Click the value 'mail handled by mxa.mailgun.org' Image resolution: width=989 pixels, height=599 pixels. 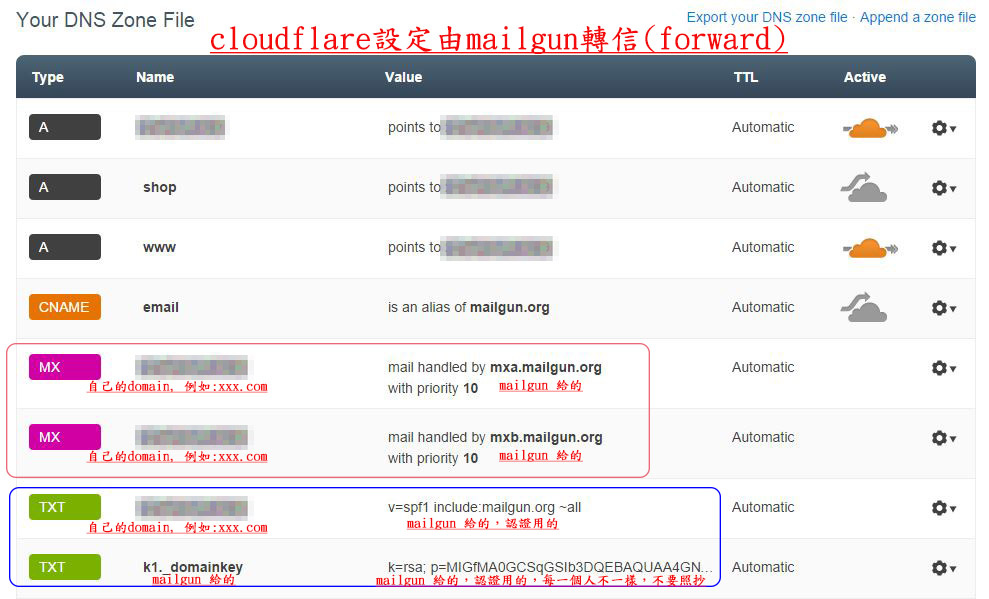[x=494, y=367]
